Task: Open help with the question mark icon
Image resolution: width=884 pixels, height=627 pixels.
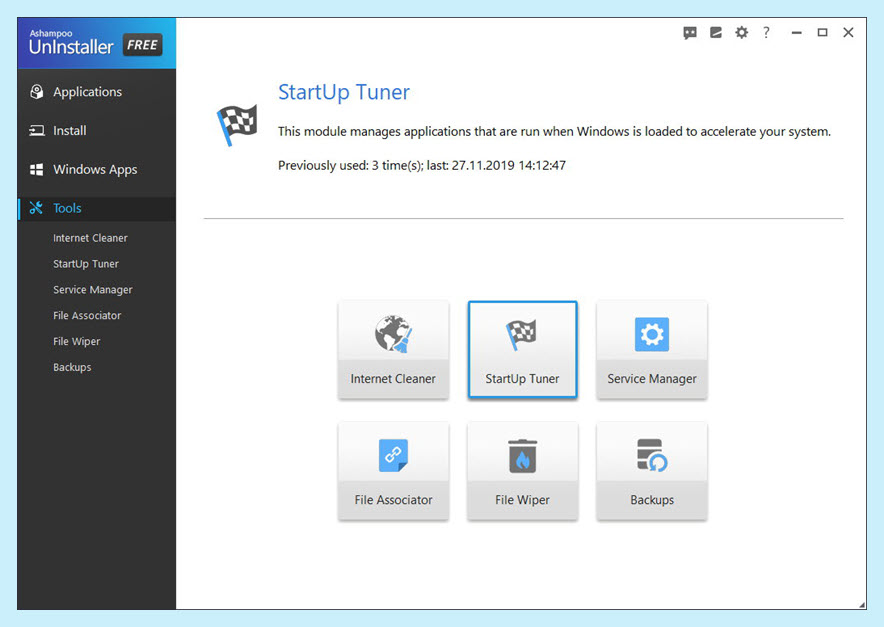Action: coord(766,33)
